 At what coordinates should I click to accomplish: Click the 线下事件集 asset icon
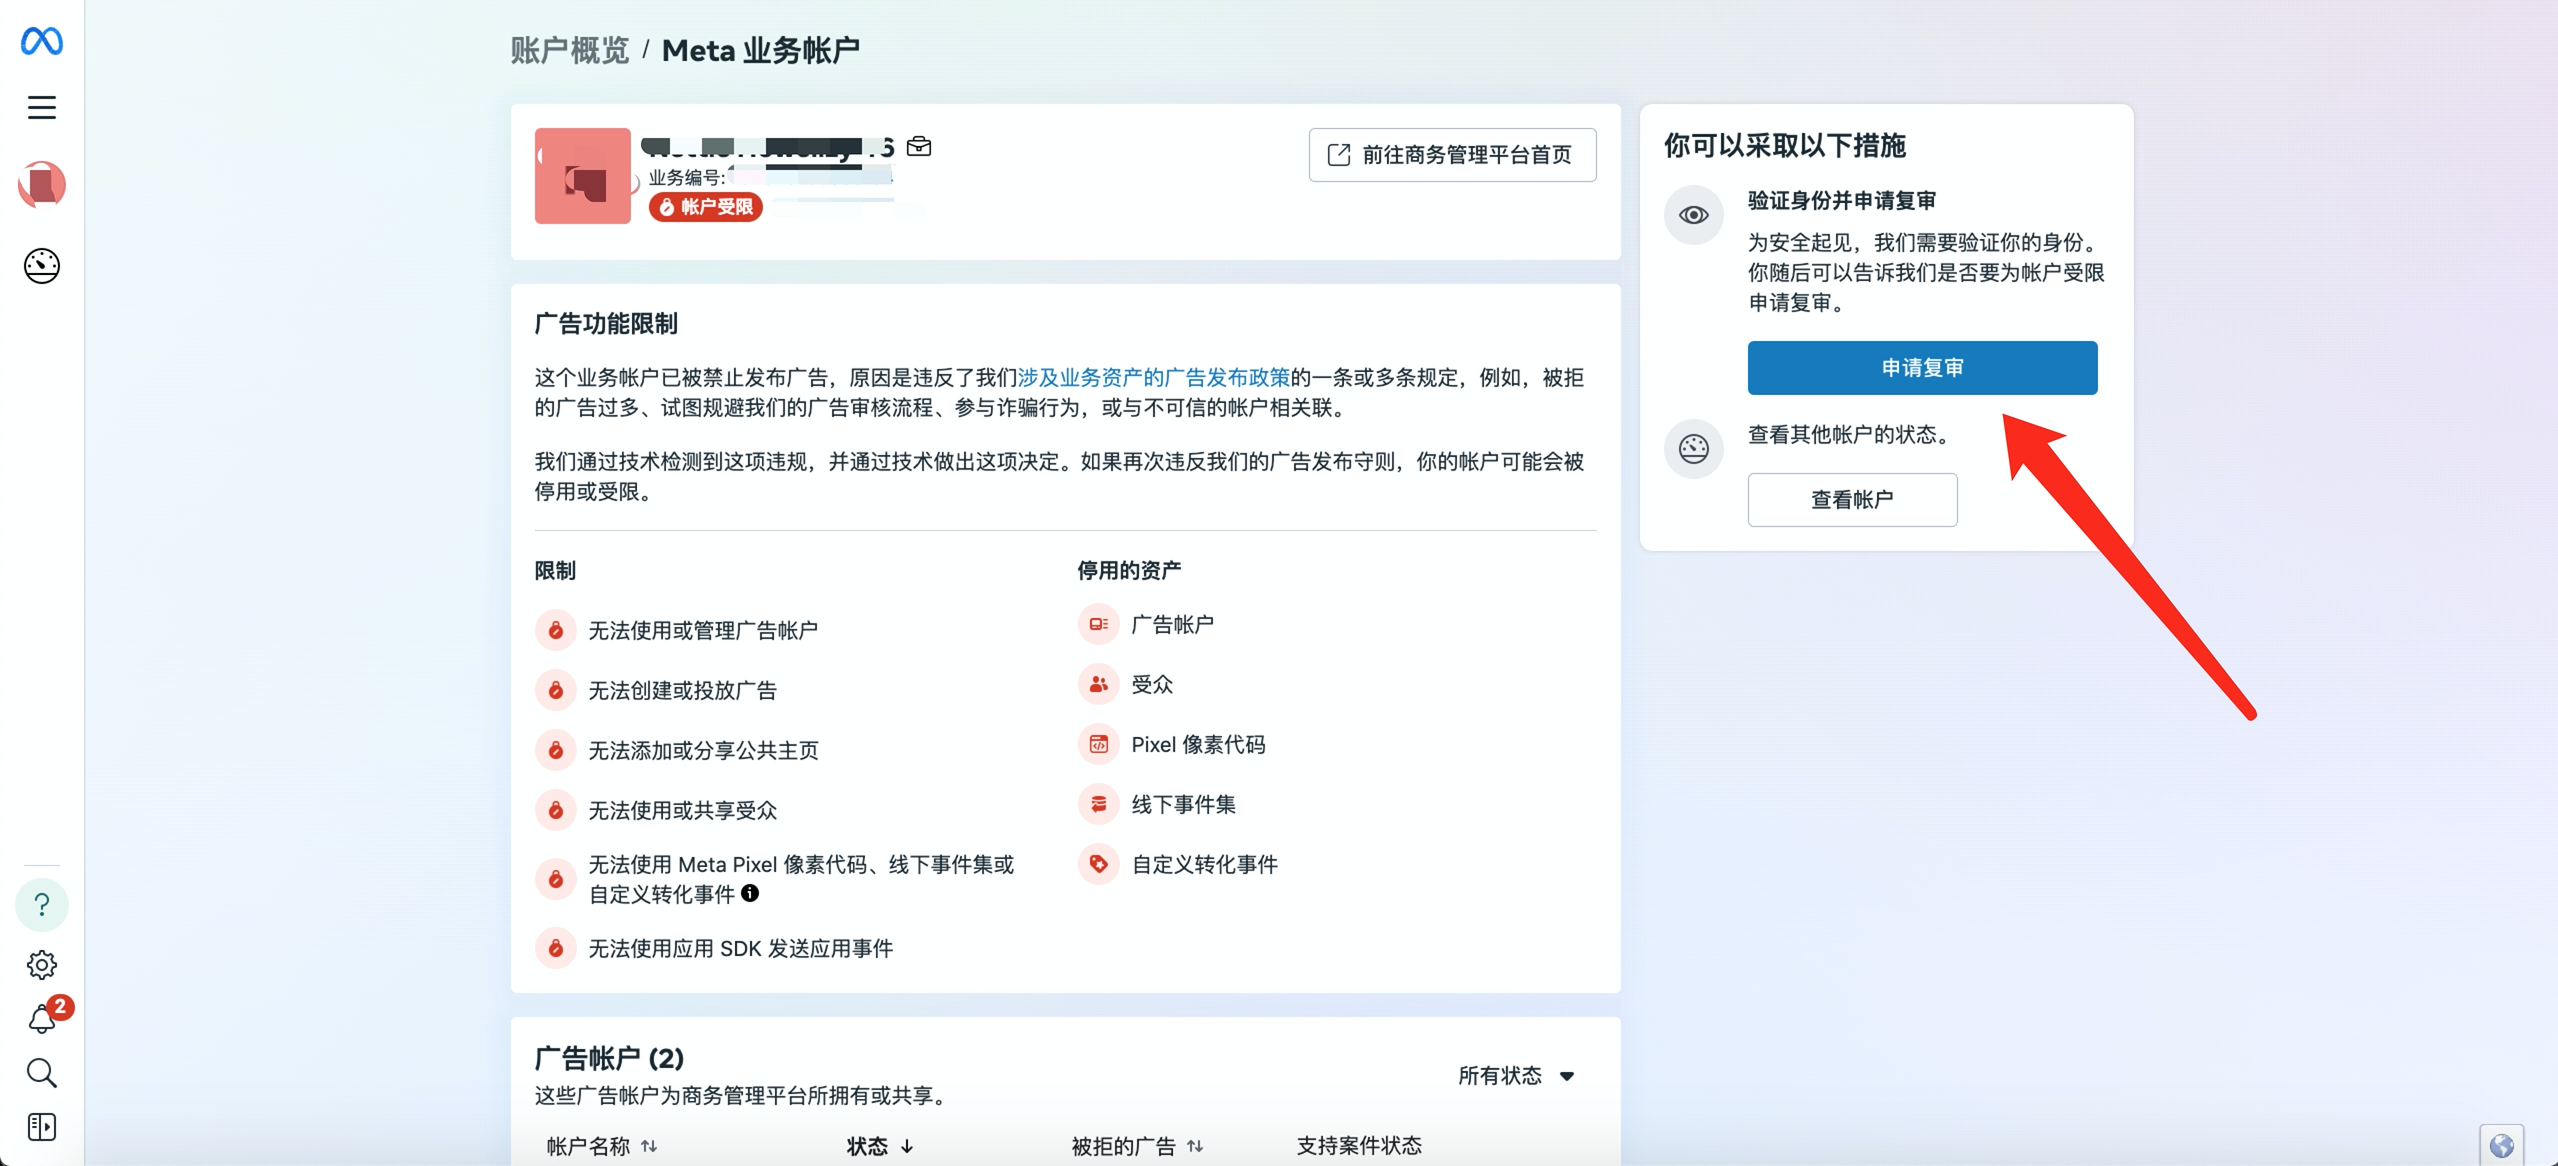click(x=1098, y=804)
